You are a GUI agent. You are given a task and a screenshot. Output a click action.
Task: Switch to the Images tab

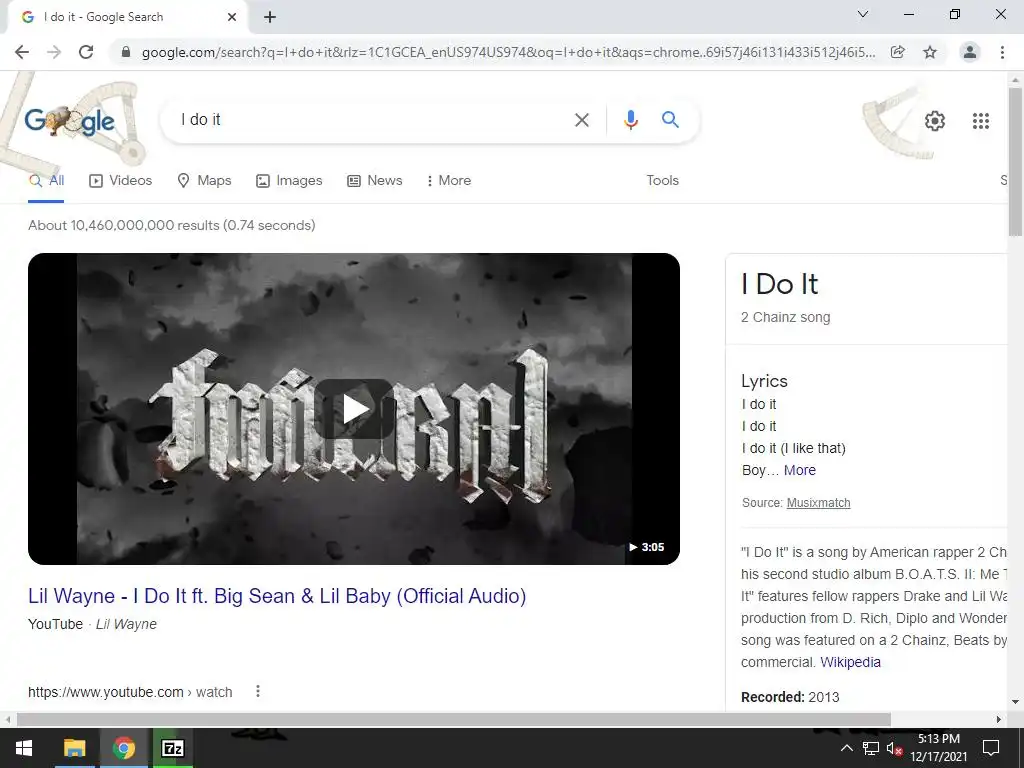289,181
